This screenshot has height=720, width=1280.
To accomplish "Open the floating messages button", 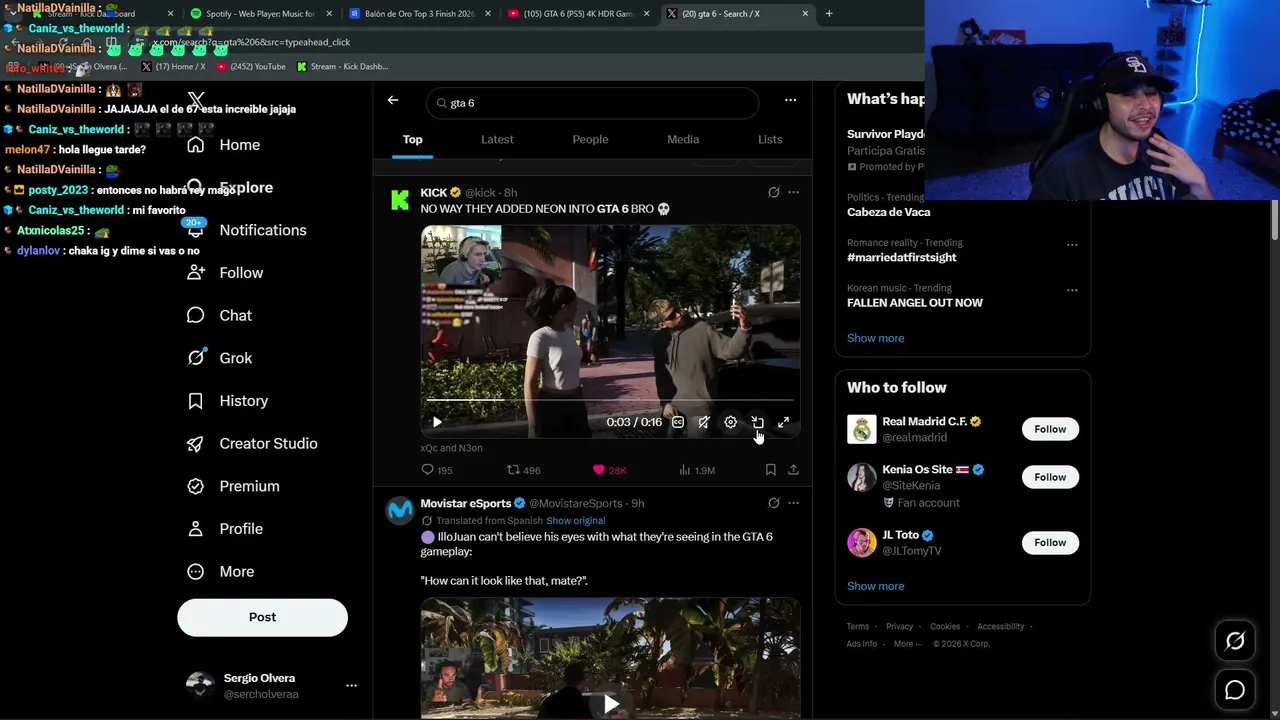I will [x=1235, y=690].
